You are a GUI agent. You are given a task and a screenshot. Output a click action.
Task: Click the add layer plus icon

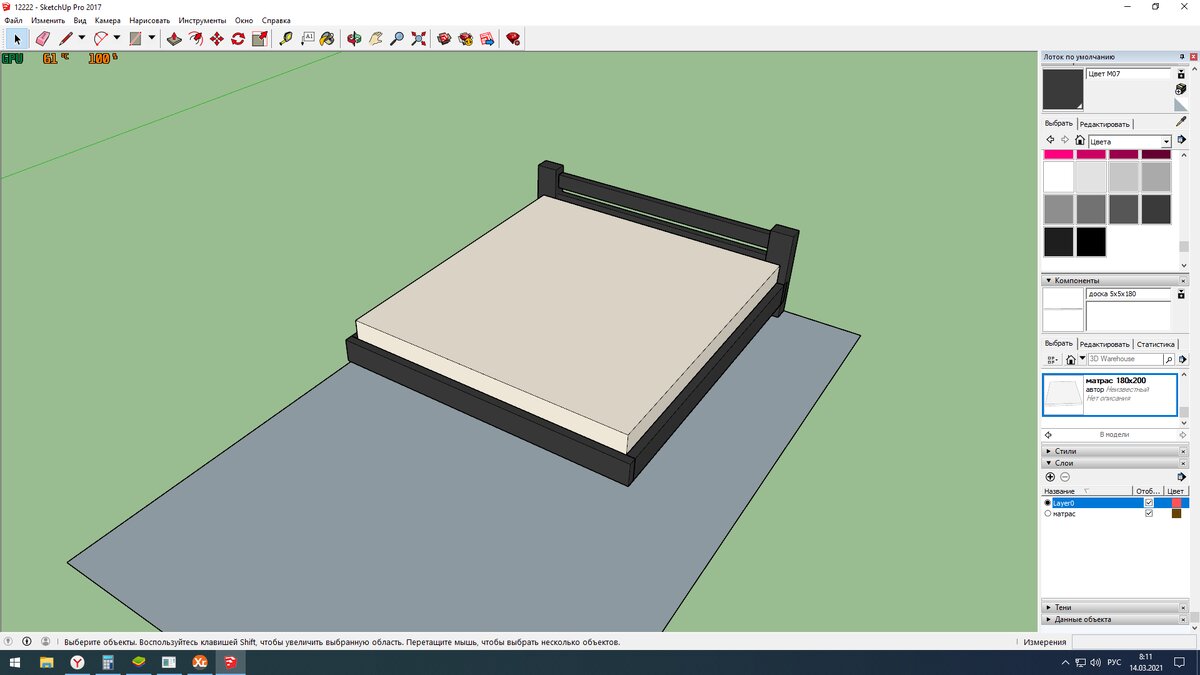tap(1050, 477)
